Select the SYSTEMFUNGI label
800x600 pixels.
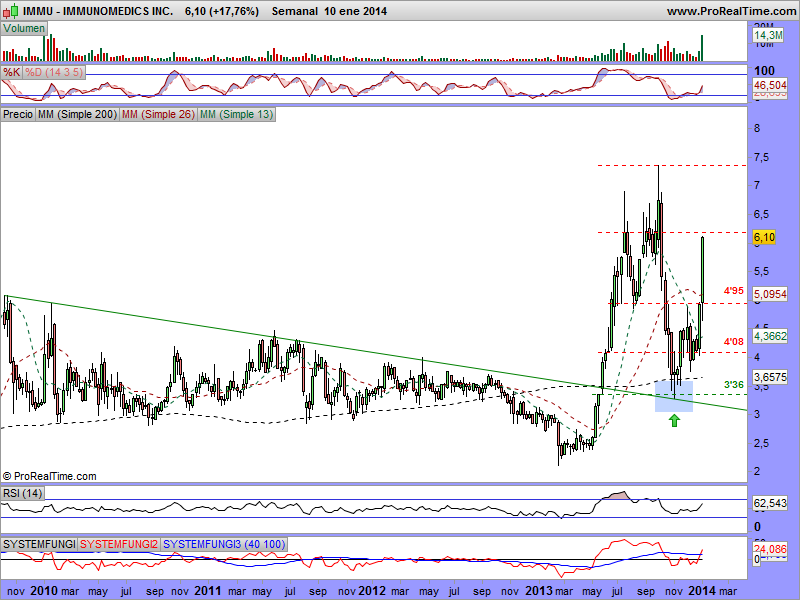(x=39, y=544)
